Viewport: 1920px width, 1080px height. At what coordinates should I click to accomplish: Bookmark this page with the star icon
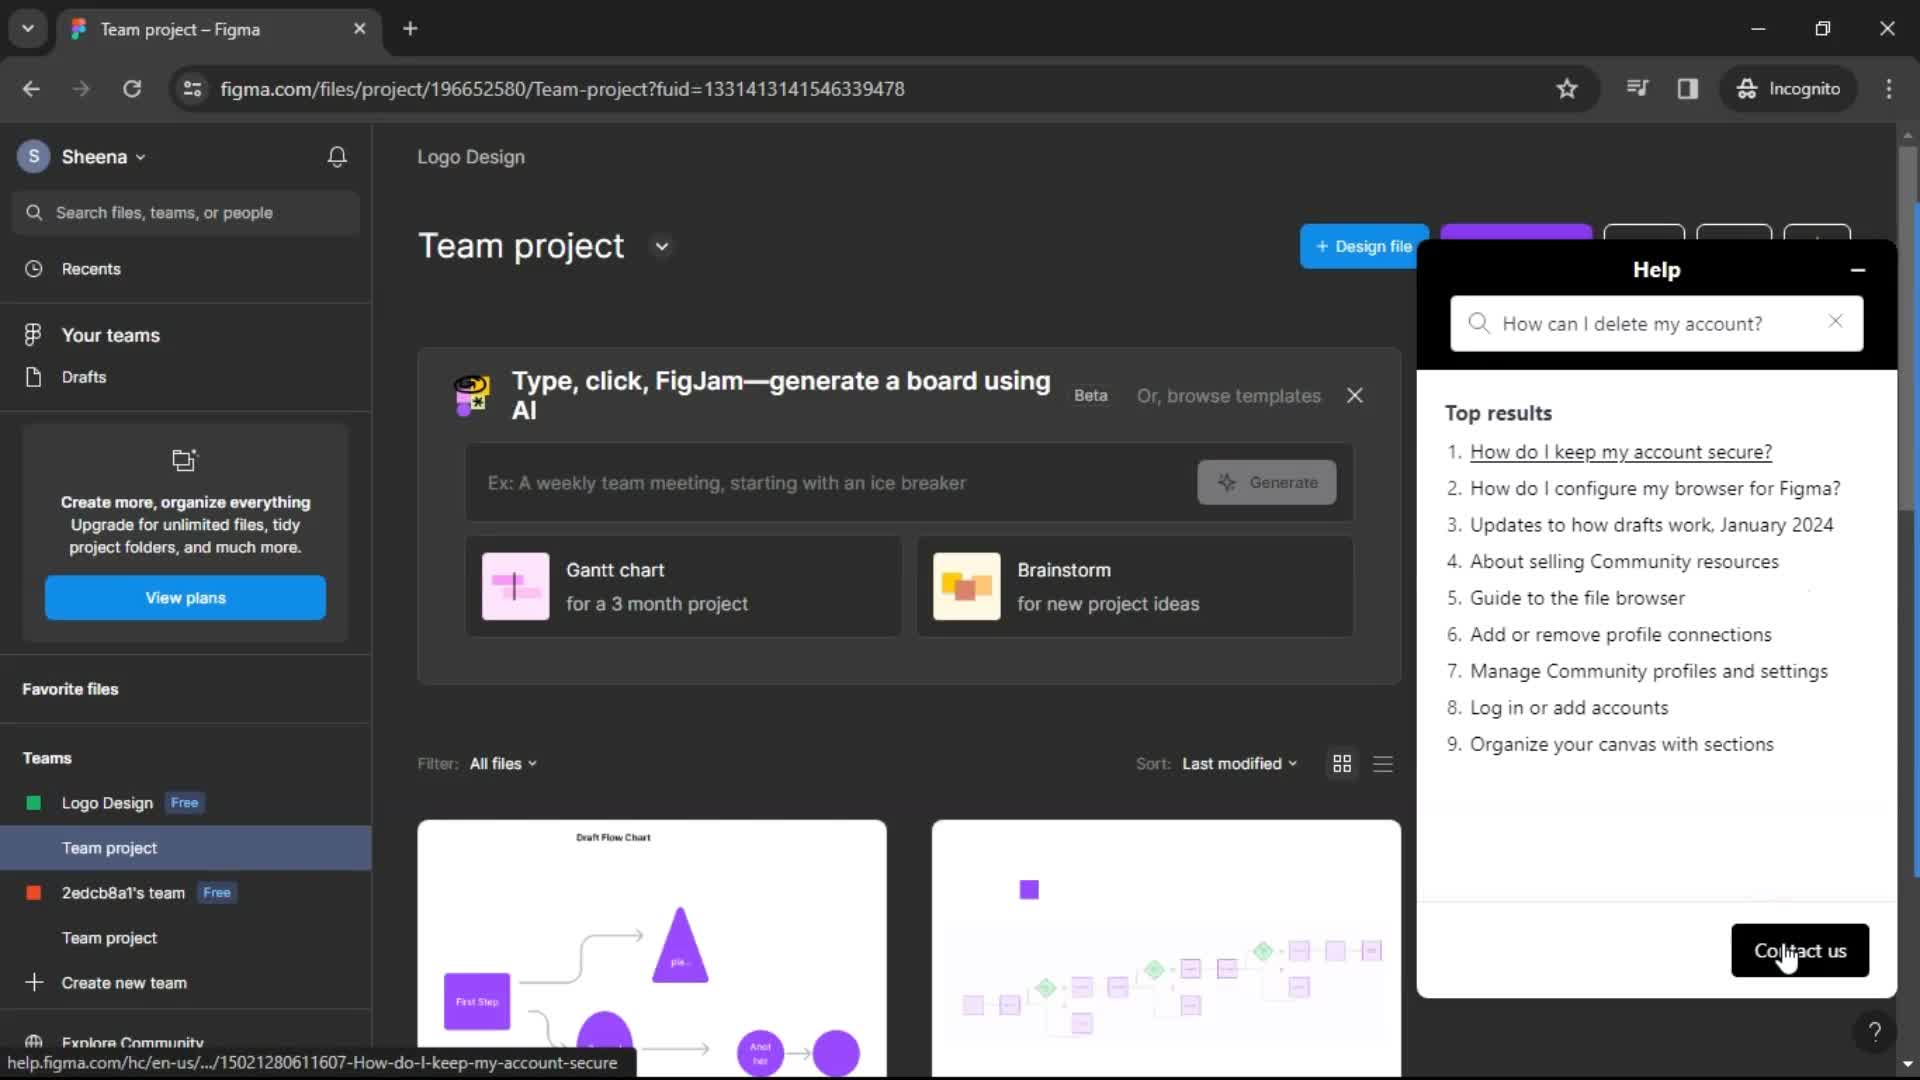pos(1567,89)
